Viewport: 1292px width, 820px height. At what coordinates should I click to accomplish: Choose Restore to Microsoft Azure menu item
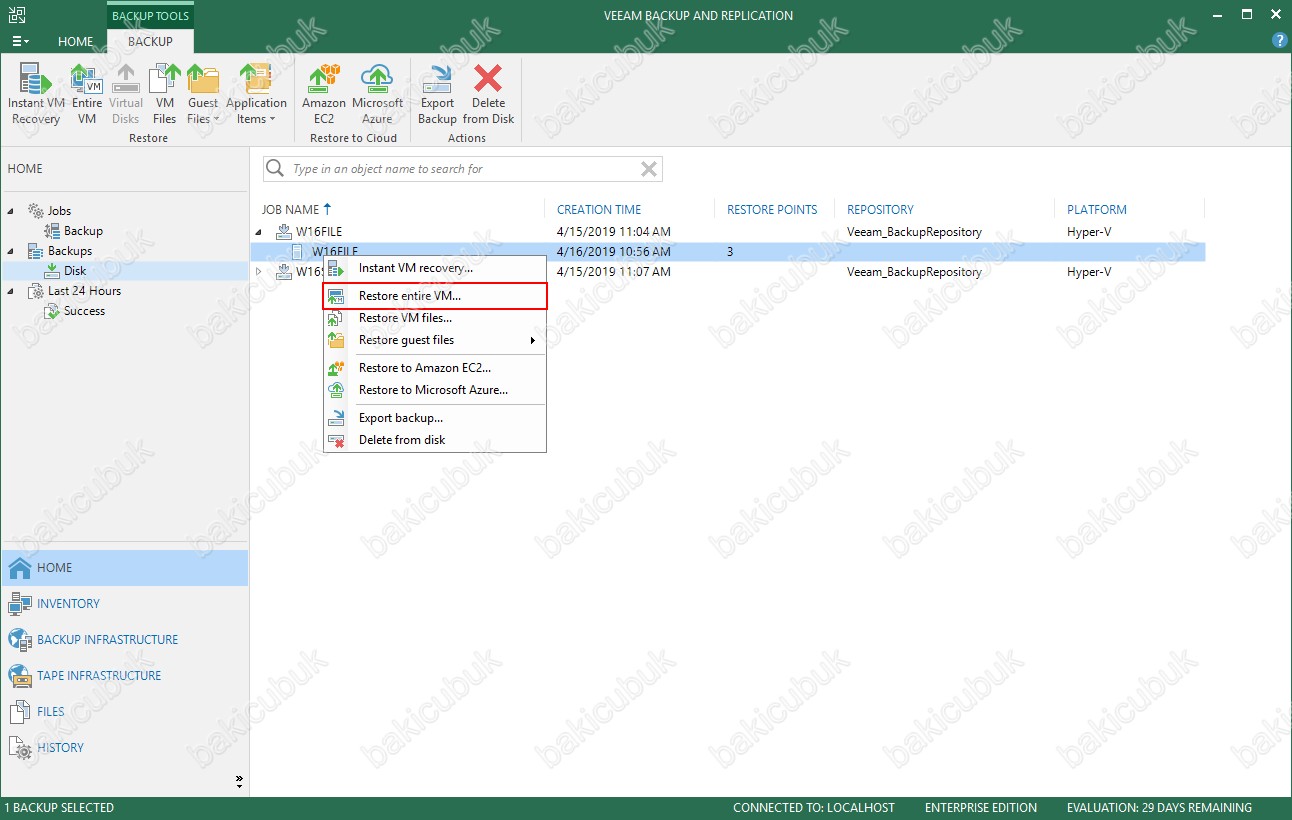[435, 390]
